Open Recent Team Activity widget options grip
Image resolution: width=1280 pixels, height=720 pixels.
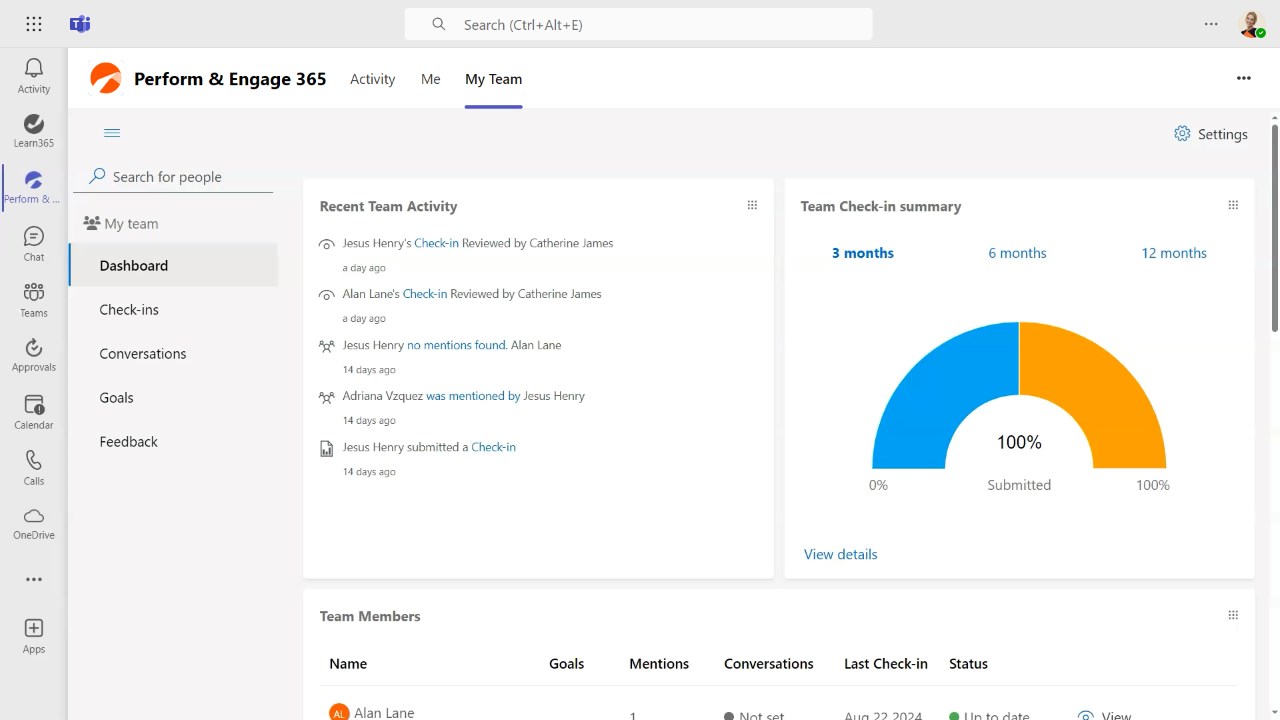[x=752, y=206]
